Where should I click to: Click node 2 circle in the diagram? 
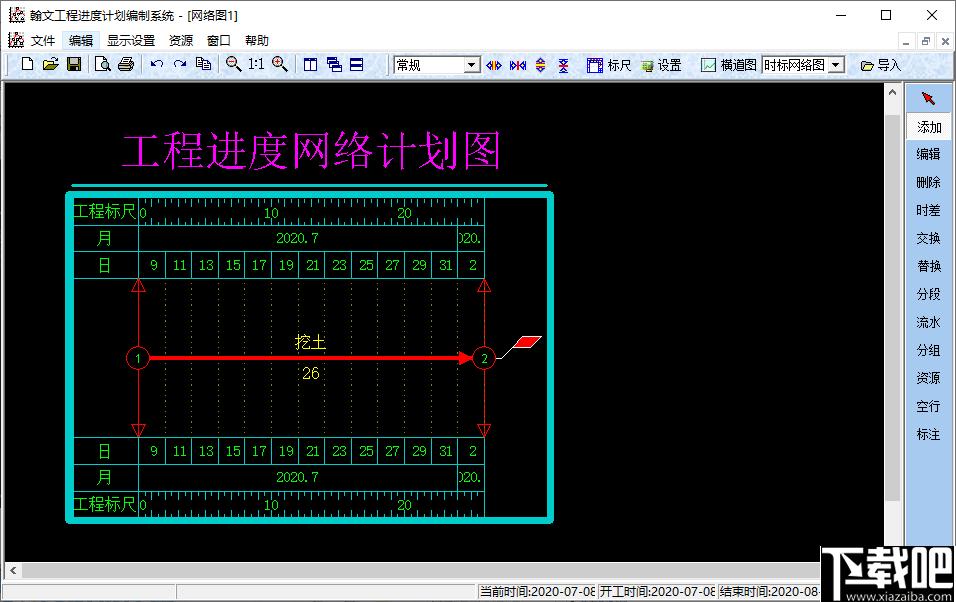pos(484,358)
